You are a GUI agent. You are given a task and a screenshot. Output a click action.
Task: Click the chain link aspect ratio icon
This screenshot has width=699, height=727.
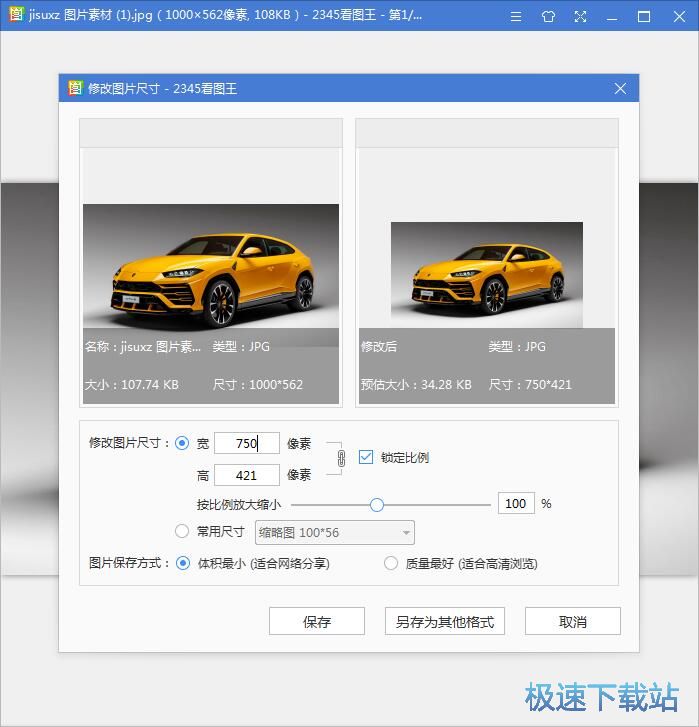tap(341, 458)
